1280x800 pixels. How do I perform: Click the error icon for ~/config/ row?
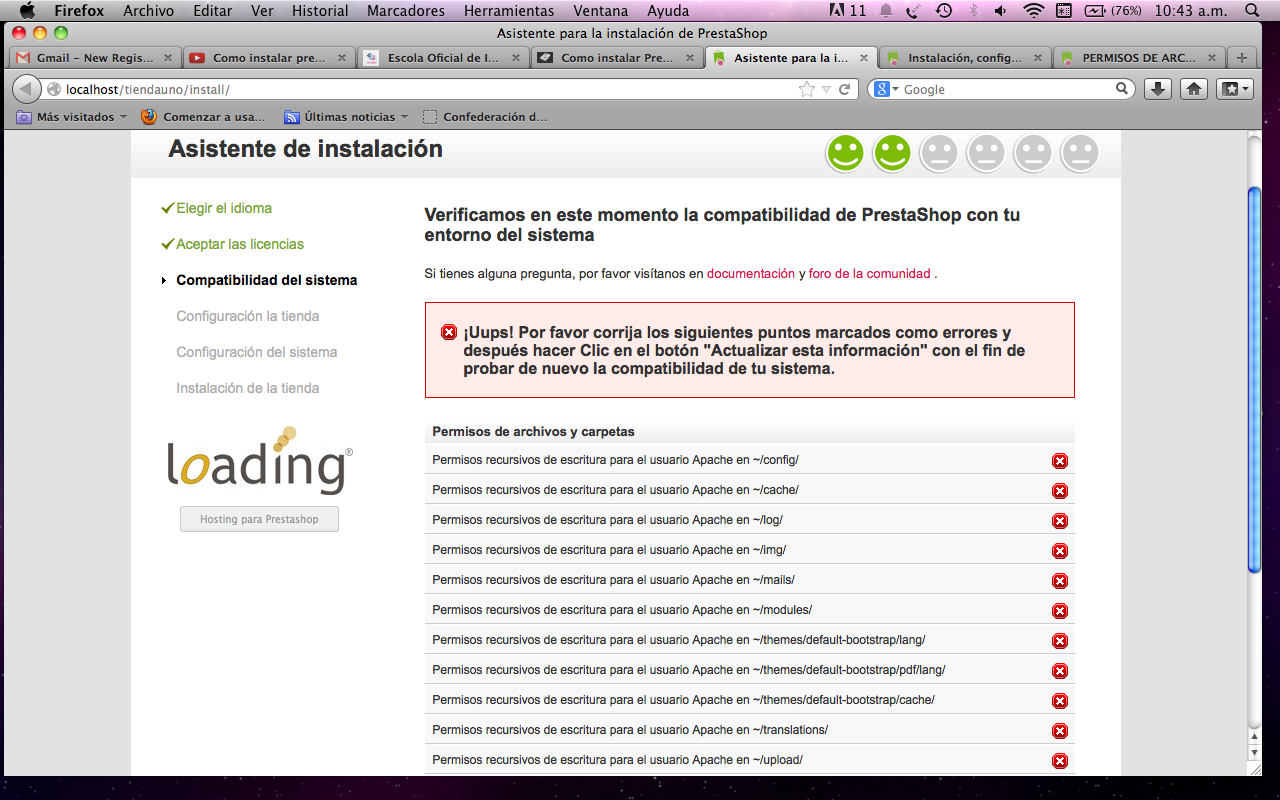pos(1060,461)
